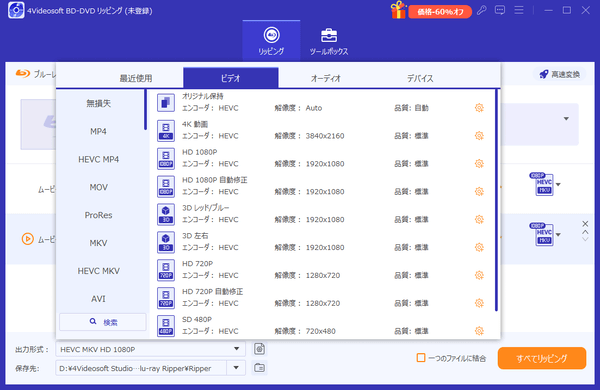Open the output folder icon beside 保存先
Image resolution: width=600 pixels, height=390 pixels.
(259, 368)
